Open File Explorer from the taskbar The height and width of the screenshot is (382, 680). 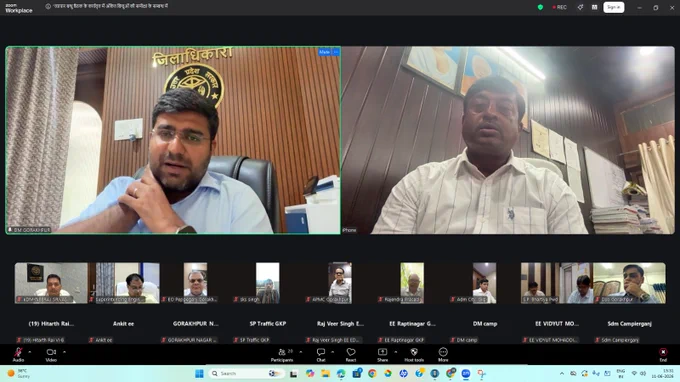(x=325, y=373)
